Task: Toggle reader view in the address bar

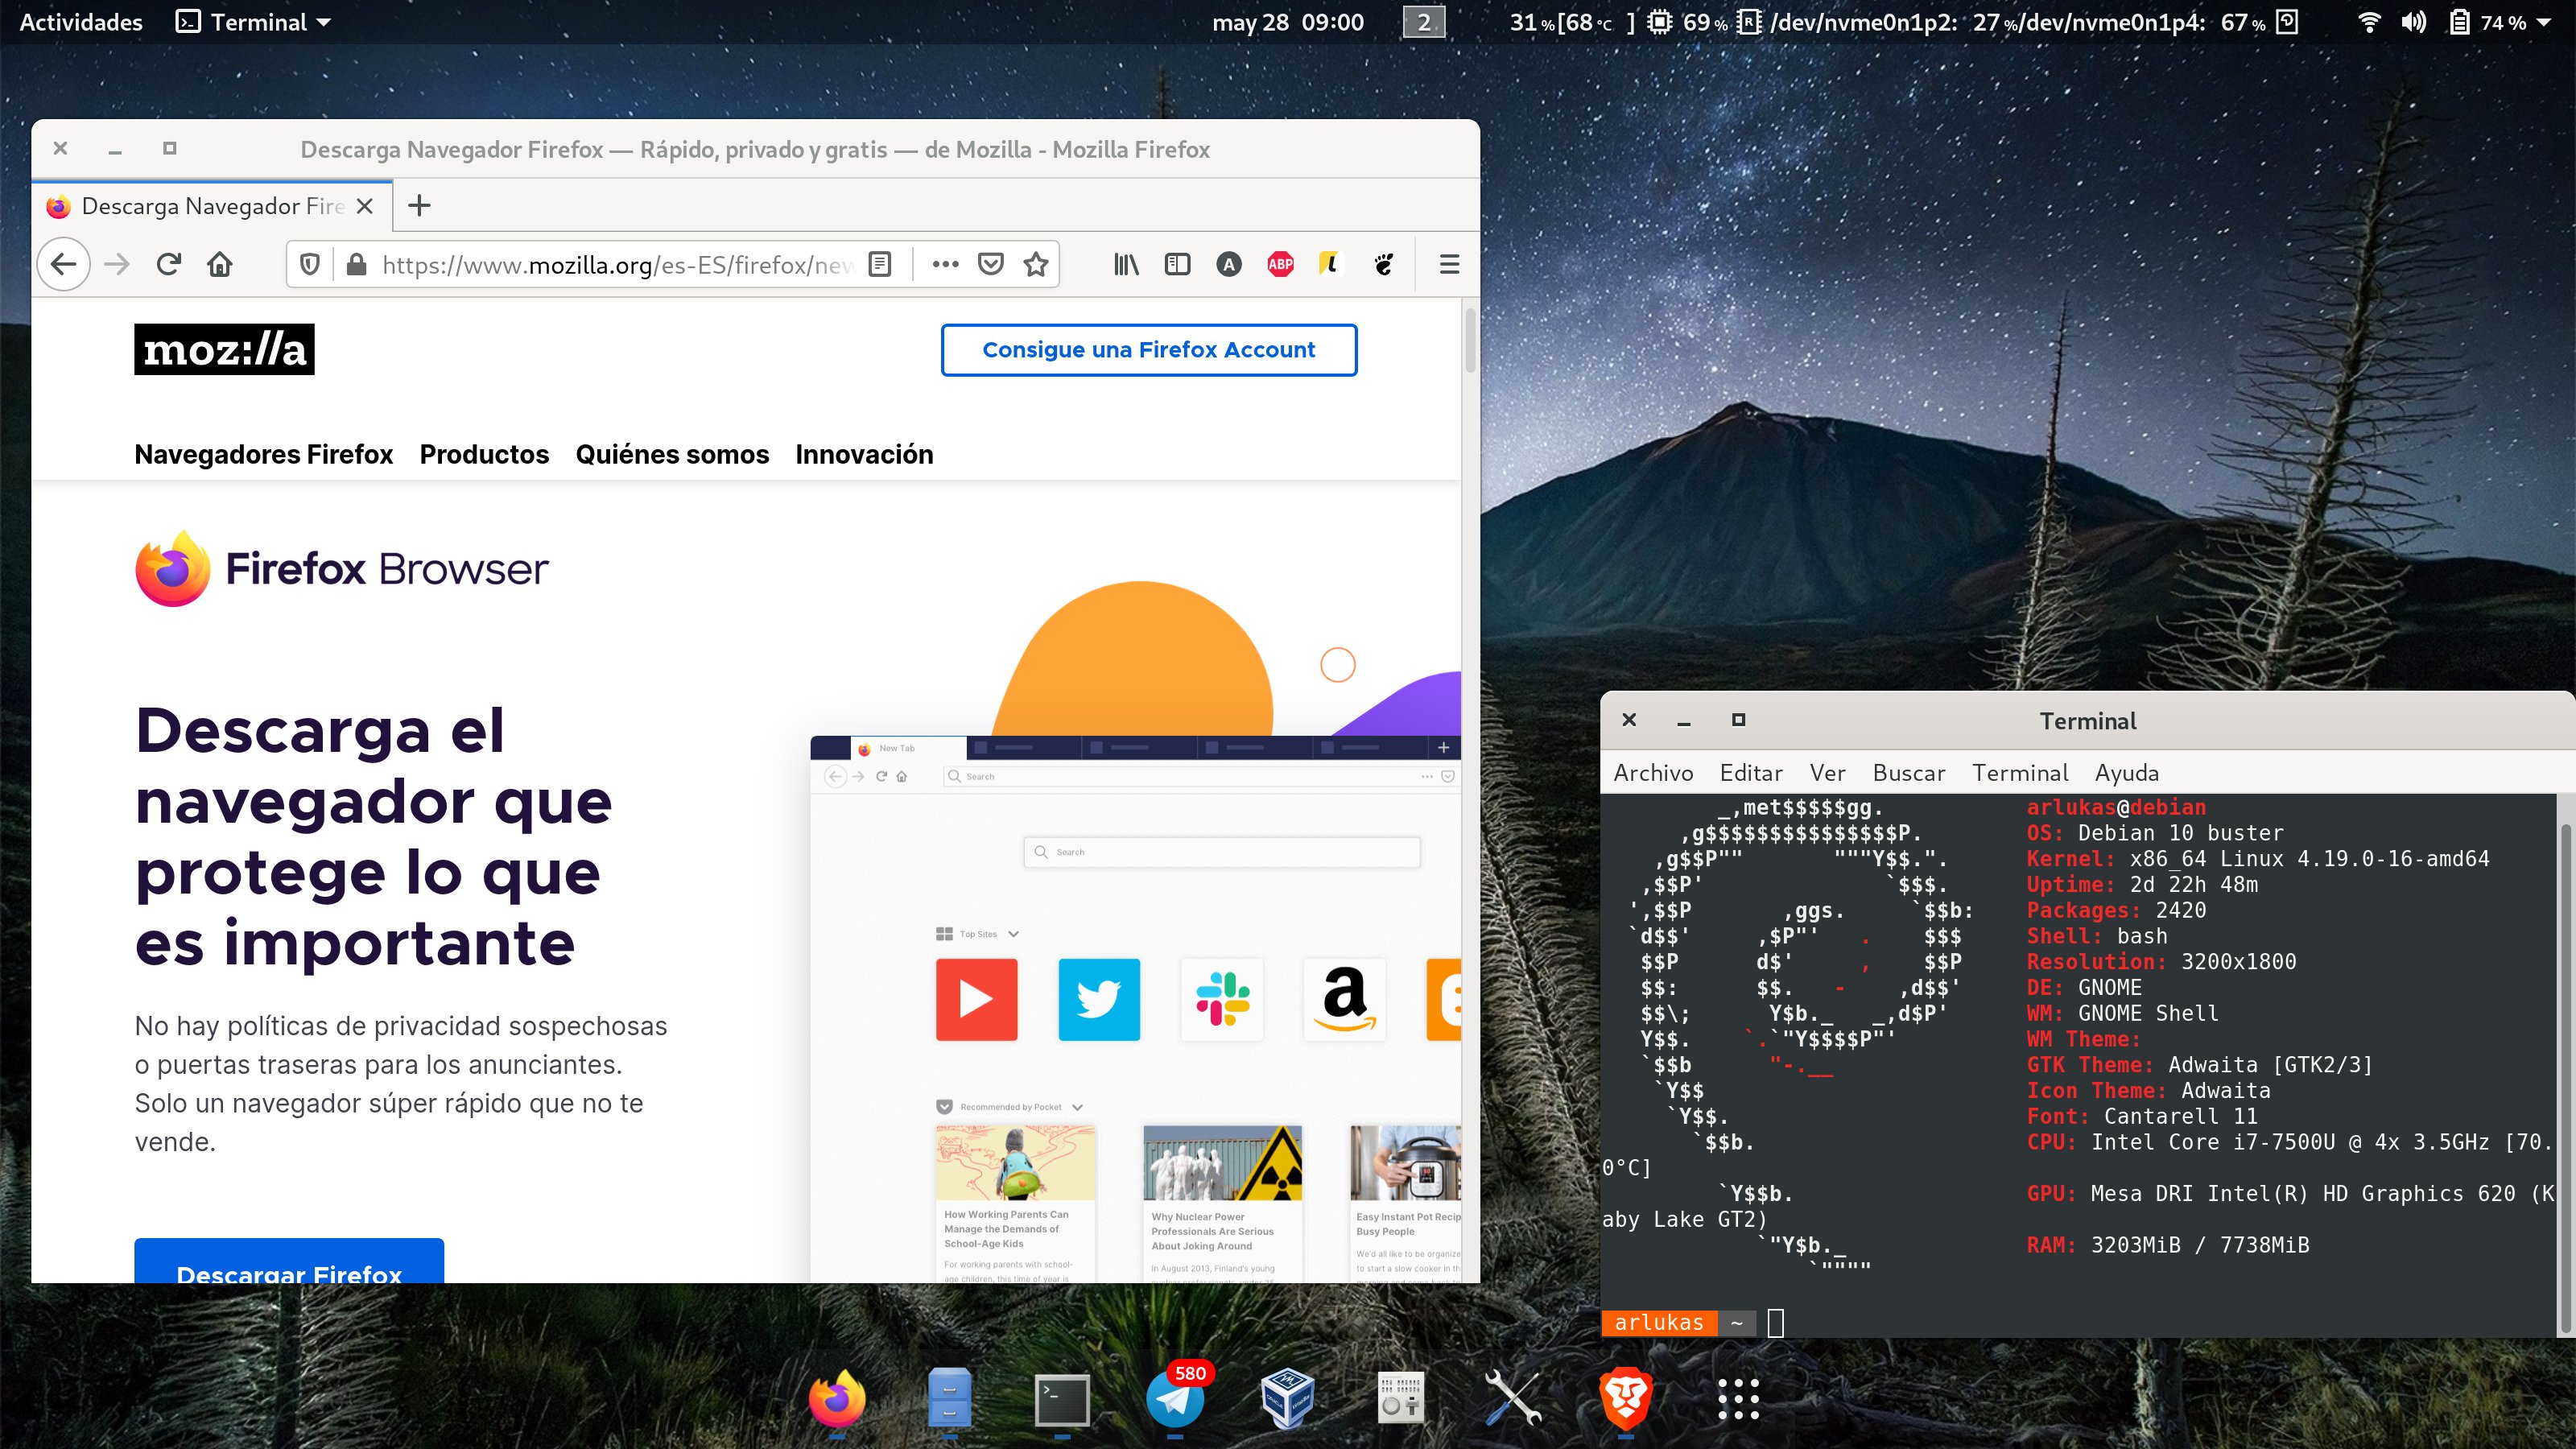Action: click(x=880, y=264)
